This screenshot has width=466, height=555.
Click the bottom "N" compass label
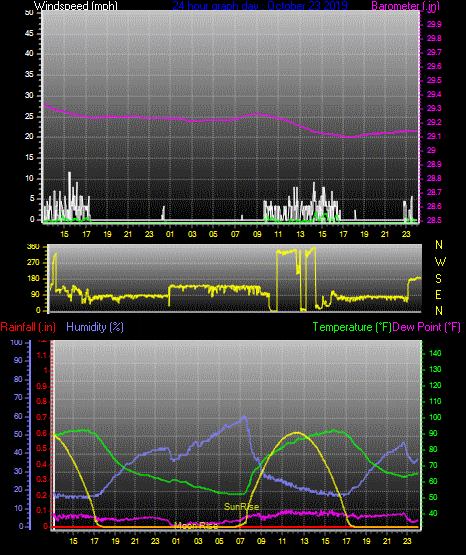click(x=439, y=311)
